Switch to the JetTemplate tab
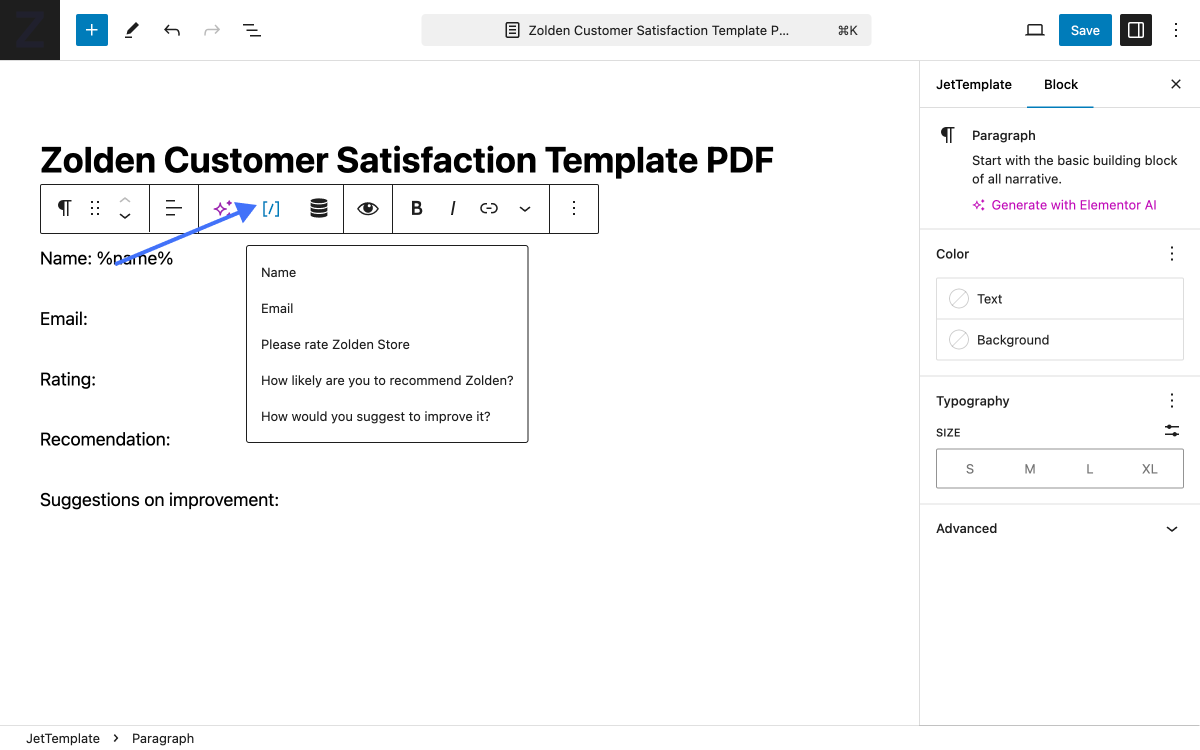The width and height of the screenshot is (1200, 750). point(973,84)
